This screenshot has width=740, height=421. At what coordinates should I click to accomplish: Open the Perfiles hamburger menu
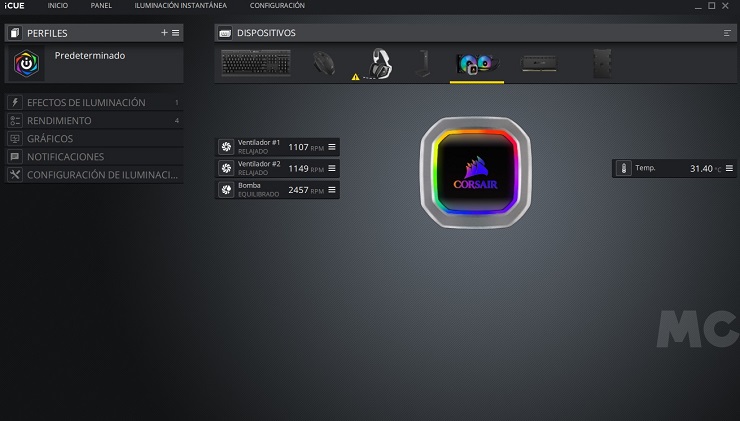176,33
